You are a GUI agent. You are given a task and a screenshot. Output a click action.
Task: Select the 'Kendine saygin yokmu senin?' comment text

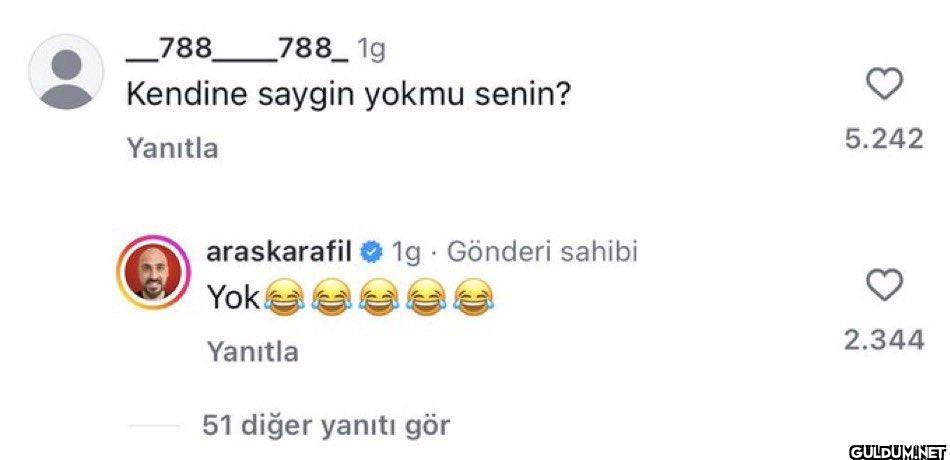click(349, 97)
